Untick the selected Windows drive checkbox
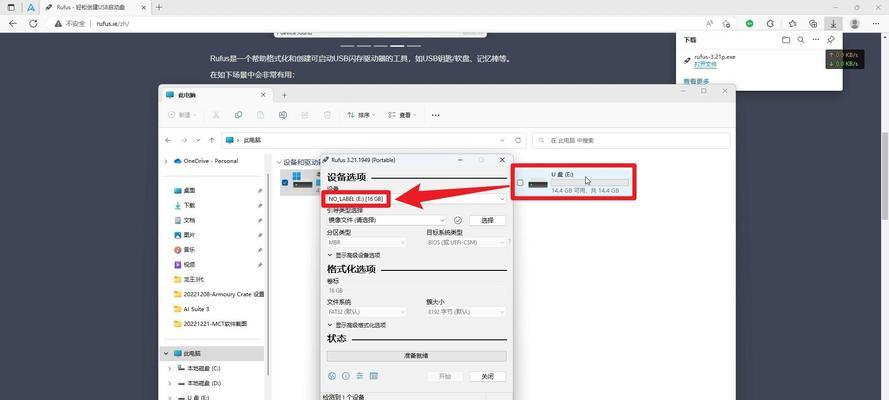 pos(285,182)
